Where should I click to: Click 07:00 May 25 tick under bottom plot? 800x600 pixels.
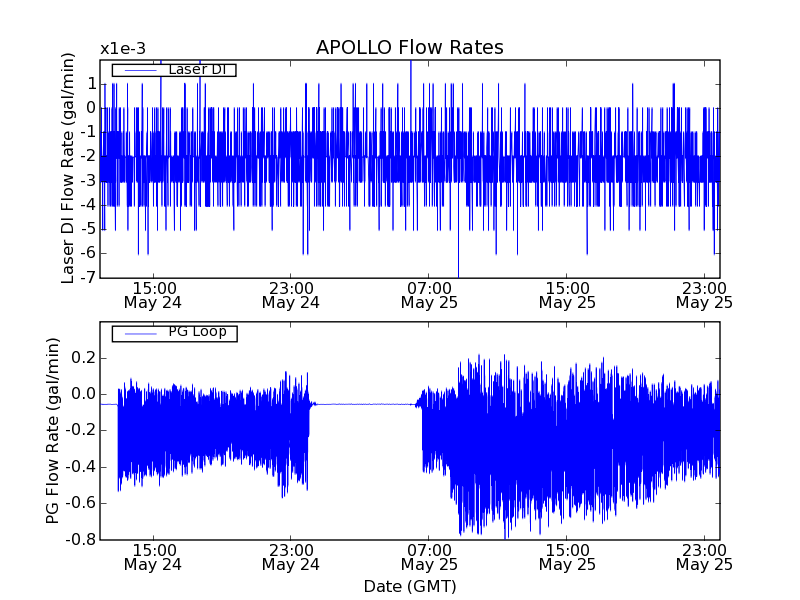click(429, 556)
